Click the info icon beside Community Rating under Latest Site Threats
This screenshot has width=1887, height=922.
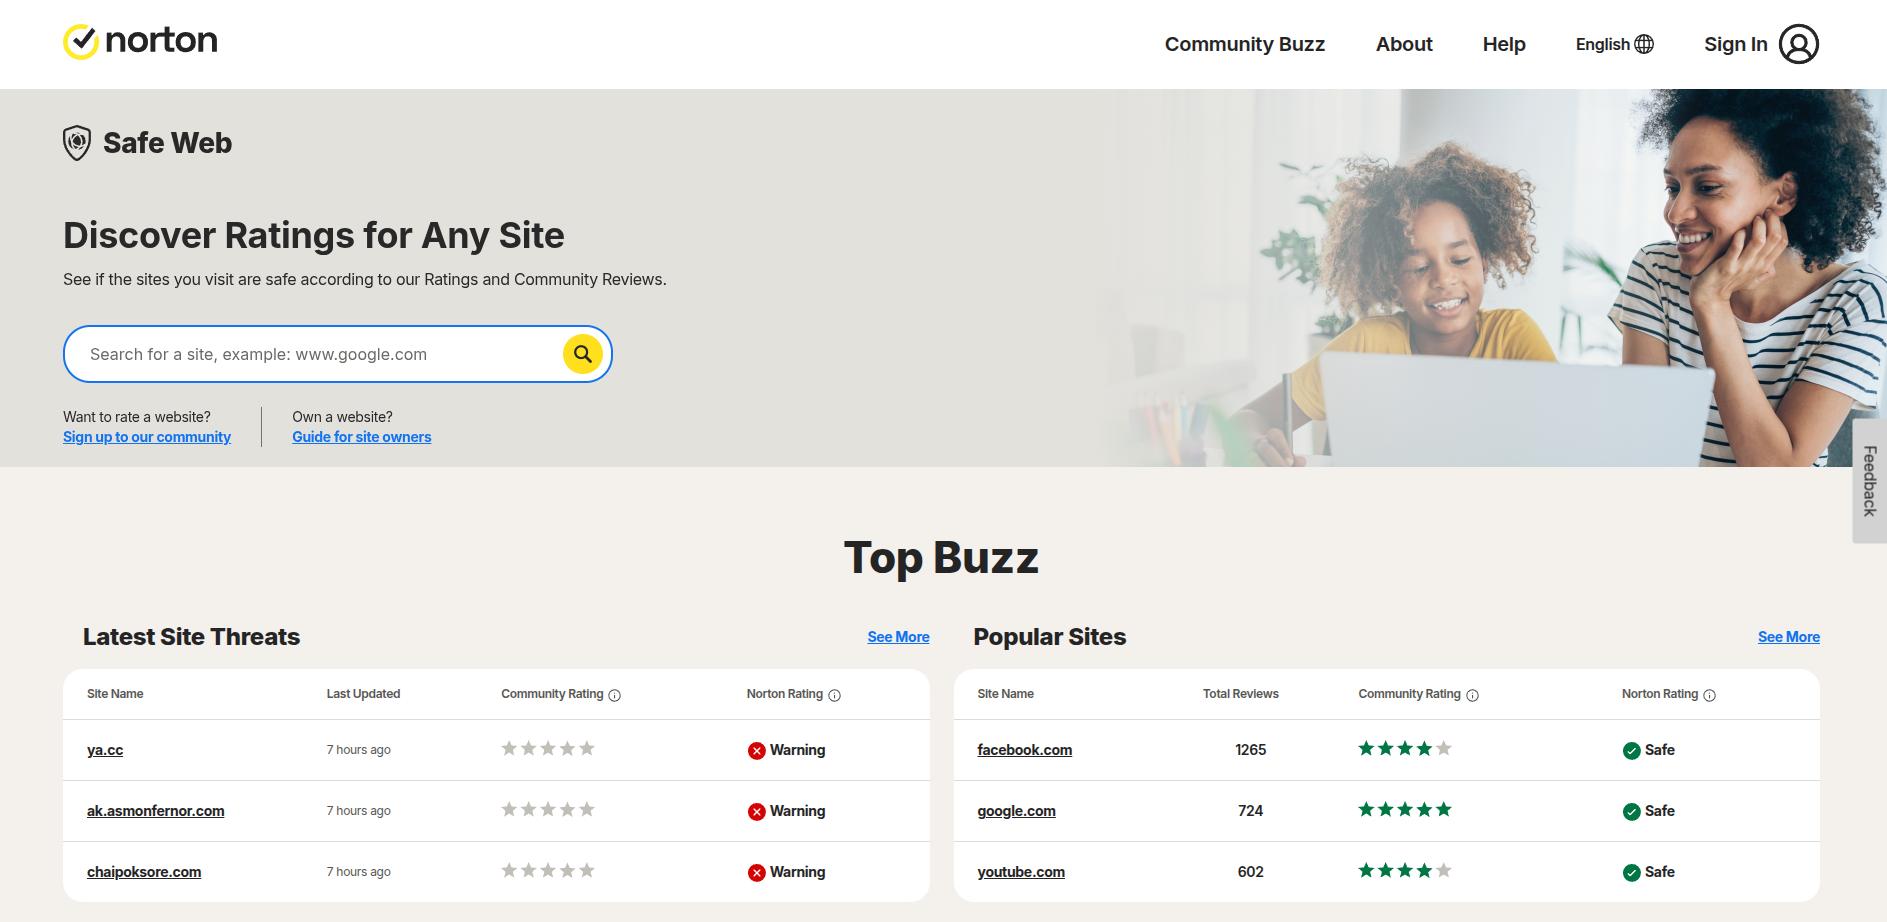tap(613, 695)
